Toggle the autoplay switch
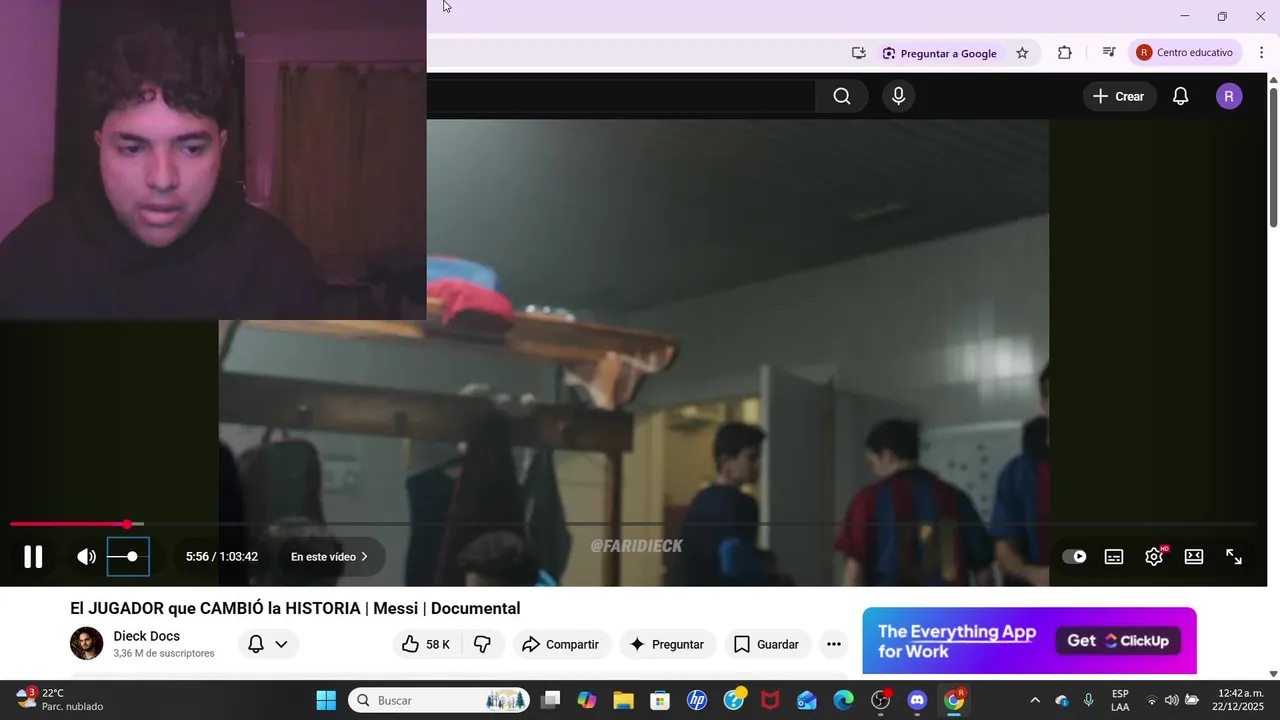1280x720 pixels. click(1074, 557)
